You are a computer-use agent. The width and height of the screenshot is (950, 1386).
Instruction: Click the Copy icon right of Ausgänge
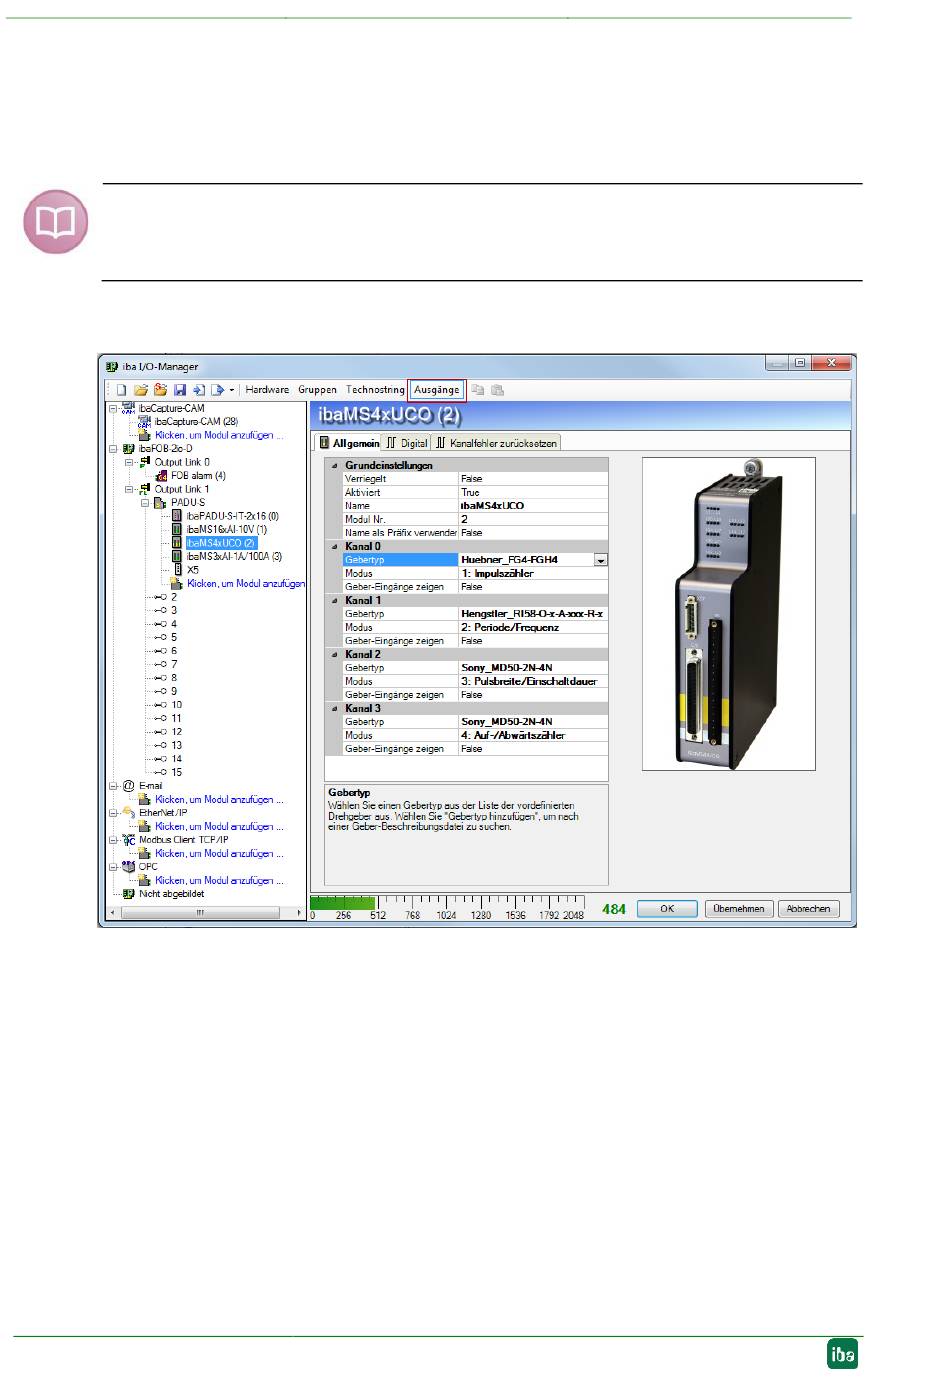478,390
